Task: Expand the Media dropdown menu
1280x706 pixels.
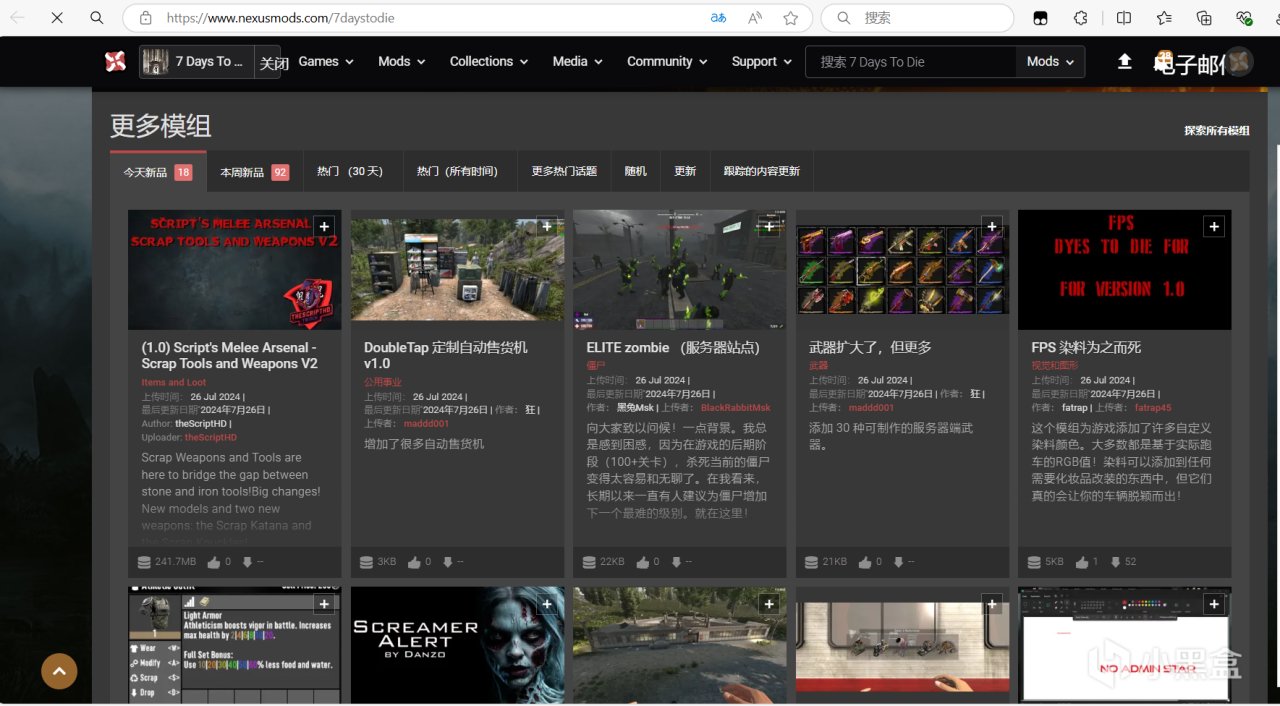Action: click(578, 61)
